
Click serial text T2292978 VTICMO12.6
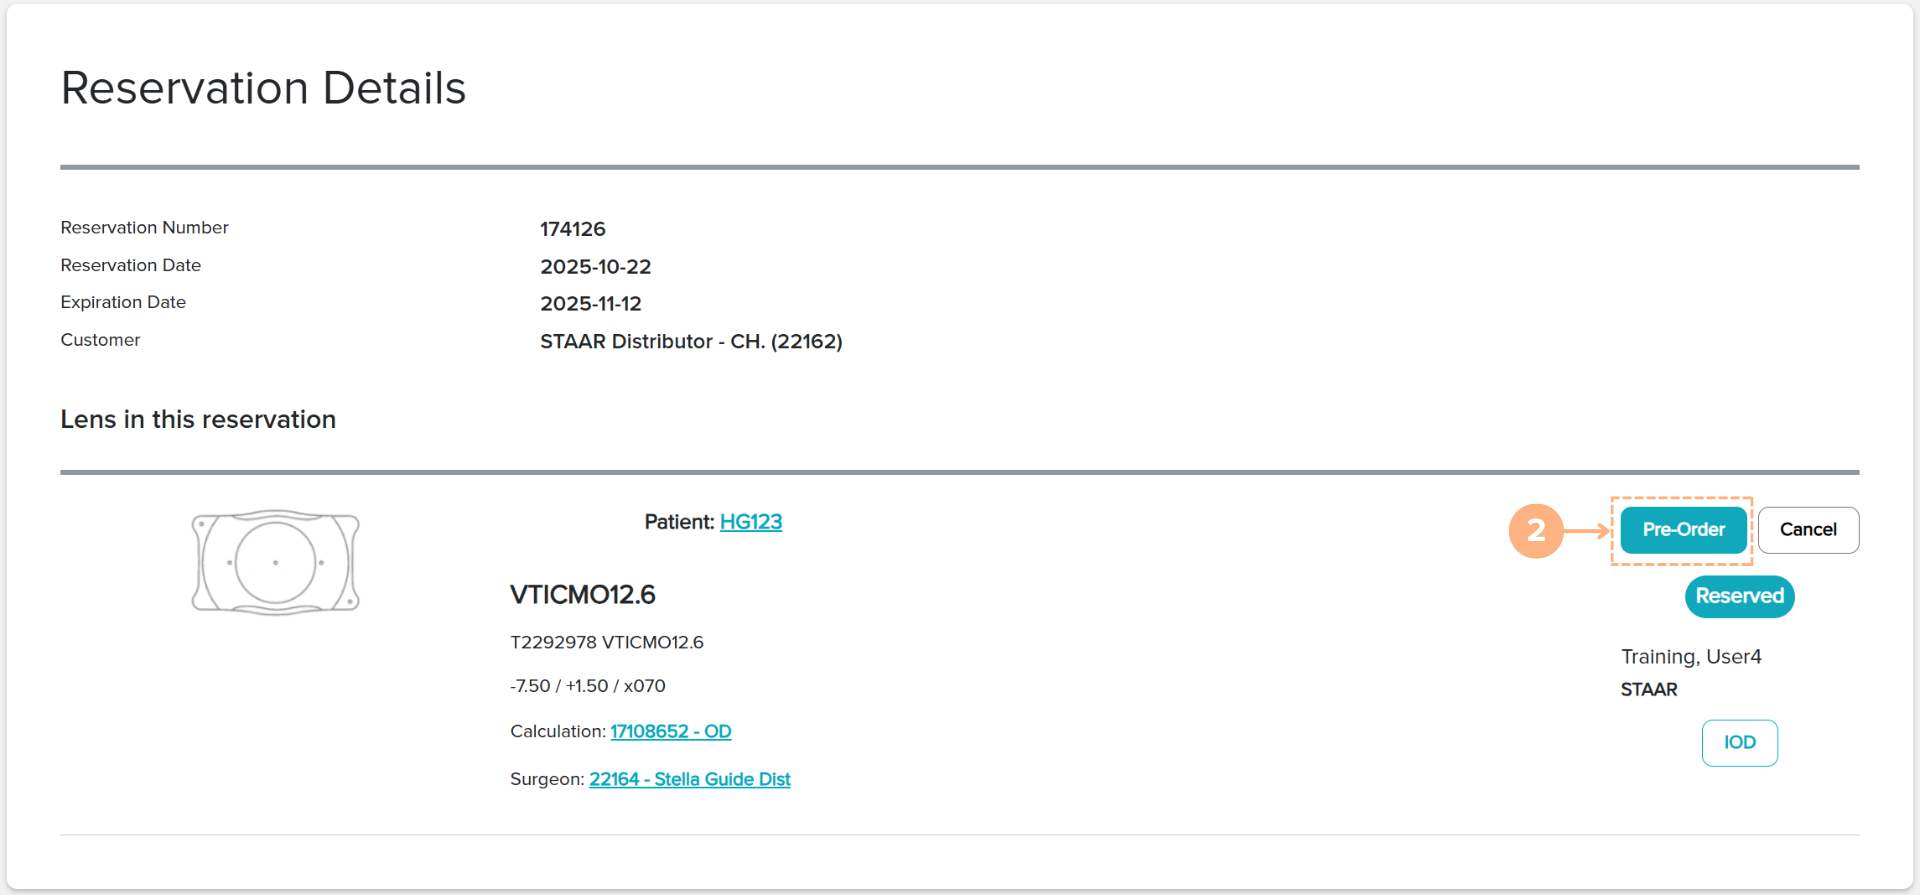click(607, 643)
